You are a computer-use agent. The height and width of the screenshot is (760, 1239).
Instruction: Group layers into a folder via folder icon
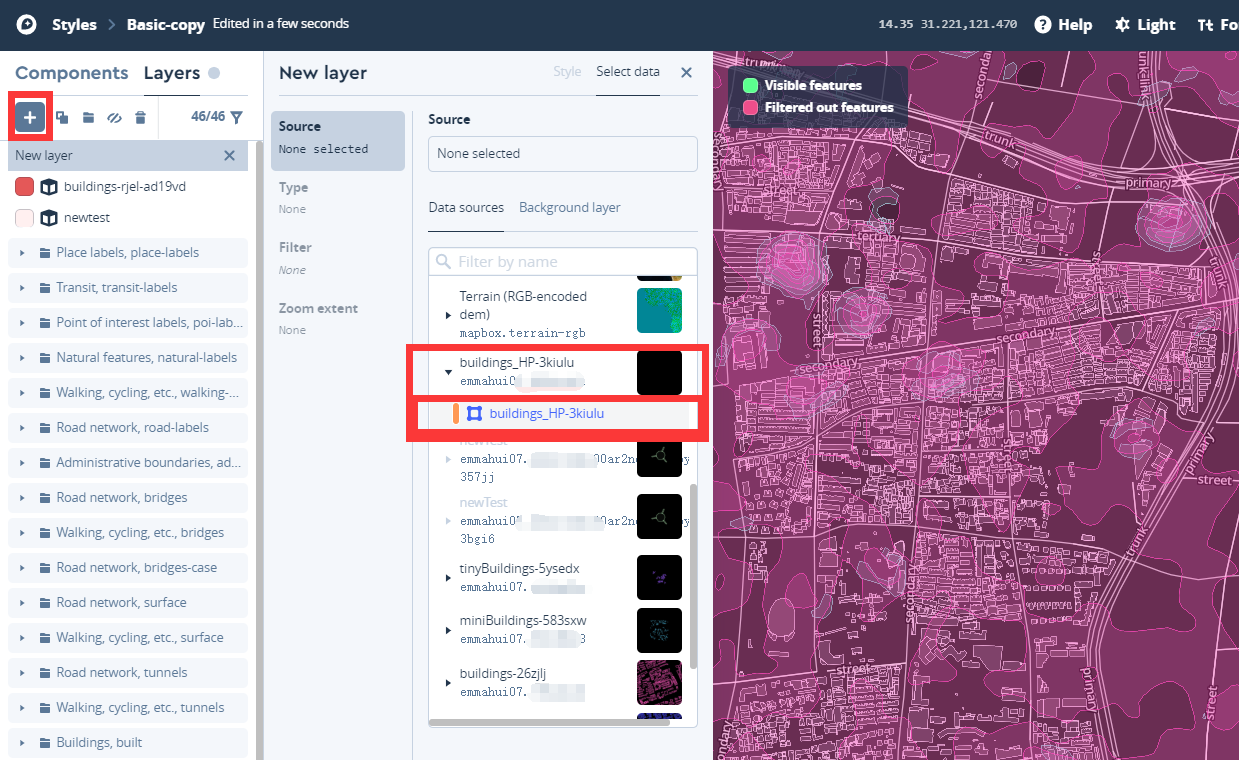coord(88,116)
